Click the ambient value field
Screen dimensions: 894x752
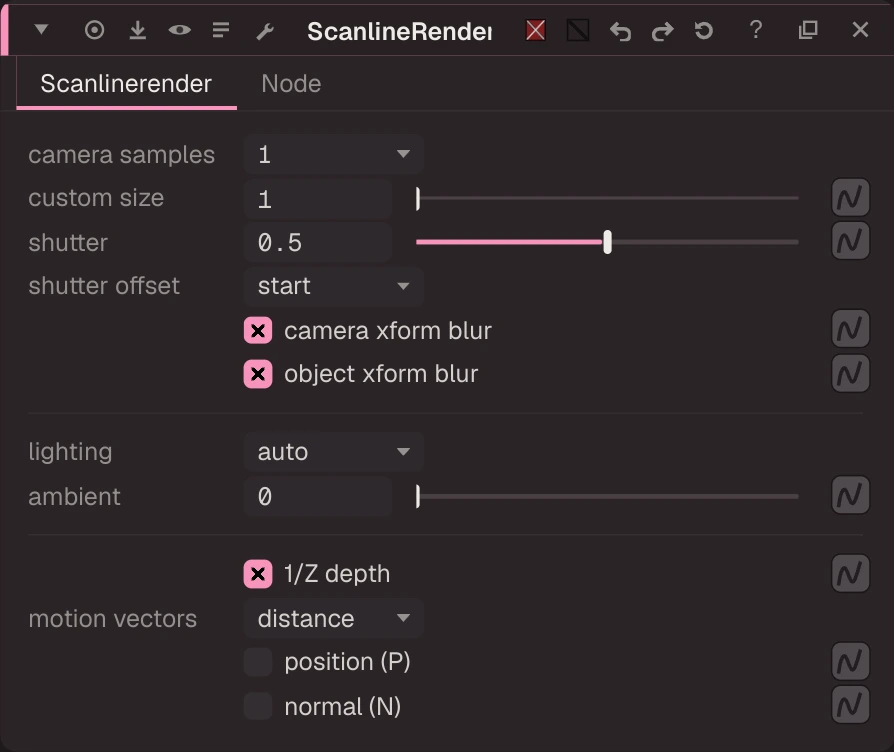click(318, 497)
